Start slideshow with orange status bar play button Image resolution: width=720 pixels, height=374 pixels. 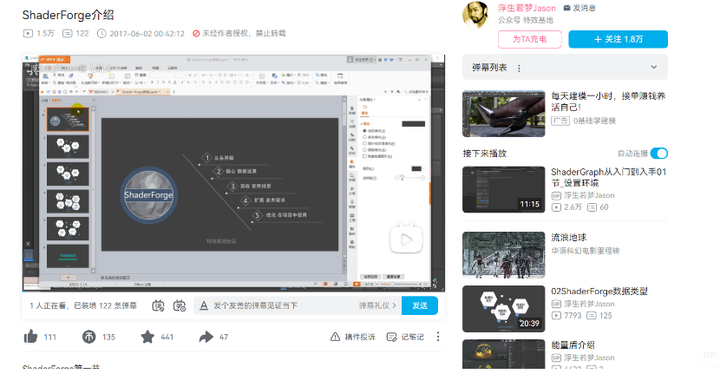click(x=356, y=284)
